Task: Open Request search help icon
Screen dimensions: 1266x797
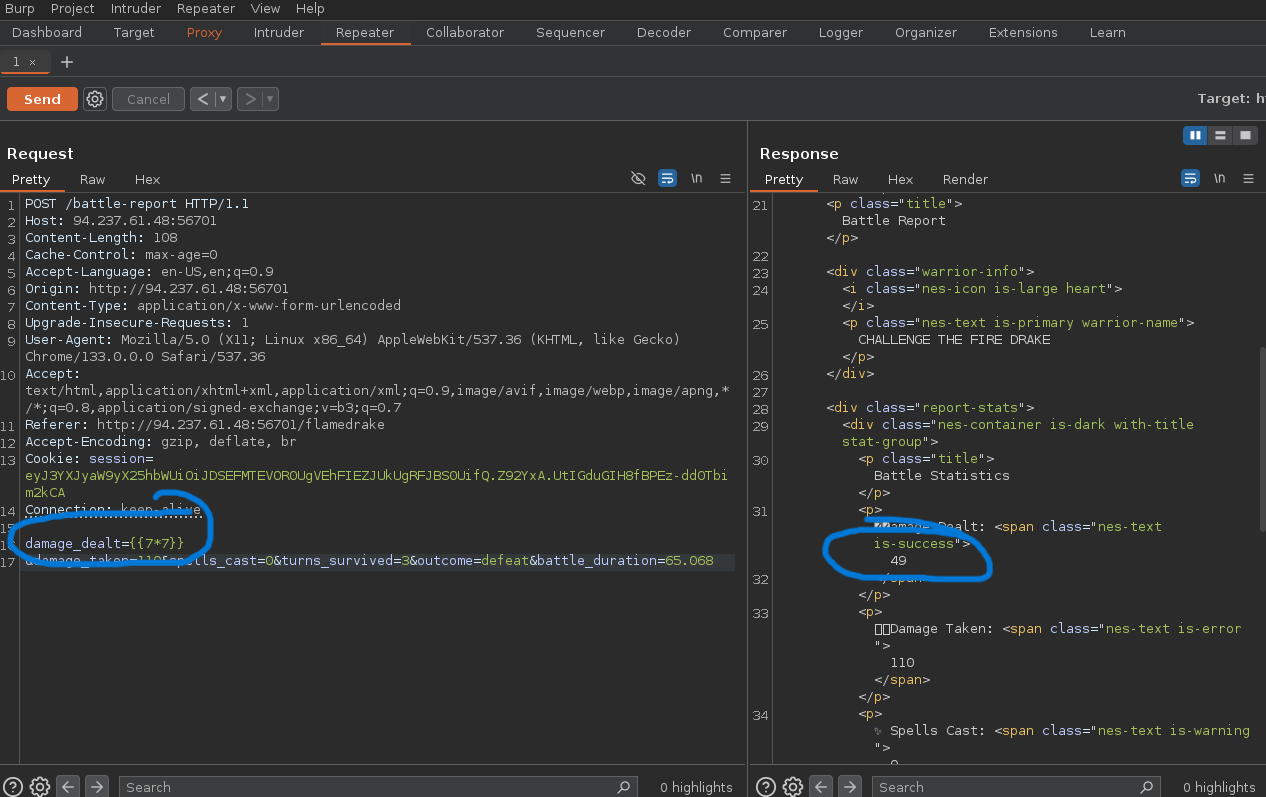Action: click(x=13, y=786)
